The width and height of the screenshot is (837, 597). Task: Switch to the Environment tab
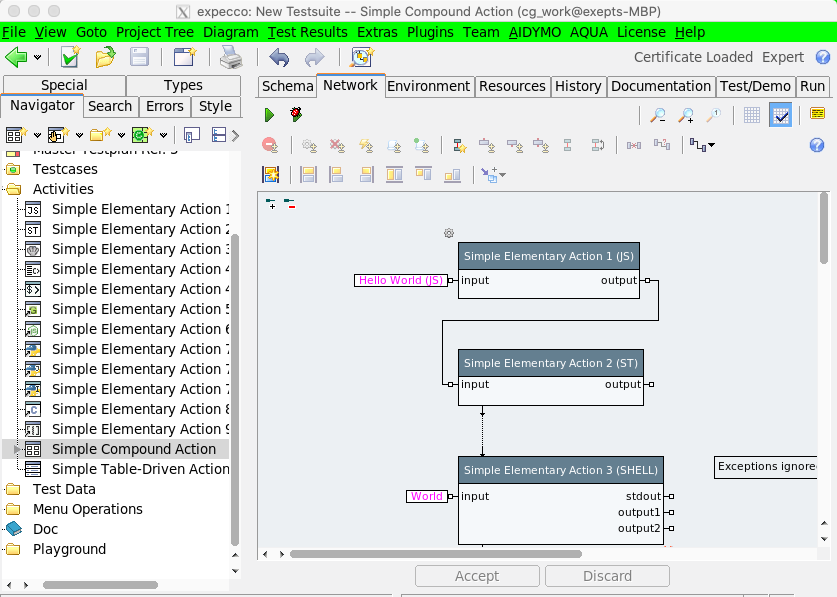(430, 86)
